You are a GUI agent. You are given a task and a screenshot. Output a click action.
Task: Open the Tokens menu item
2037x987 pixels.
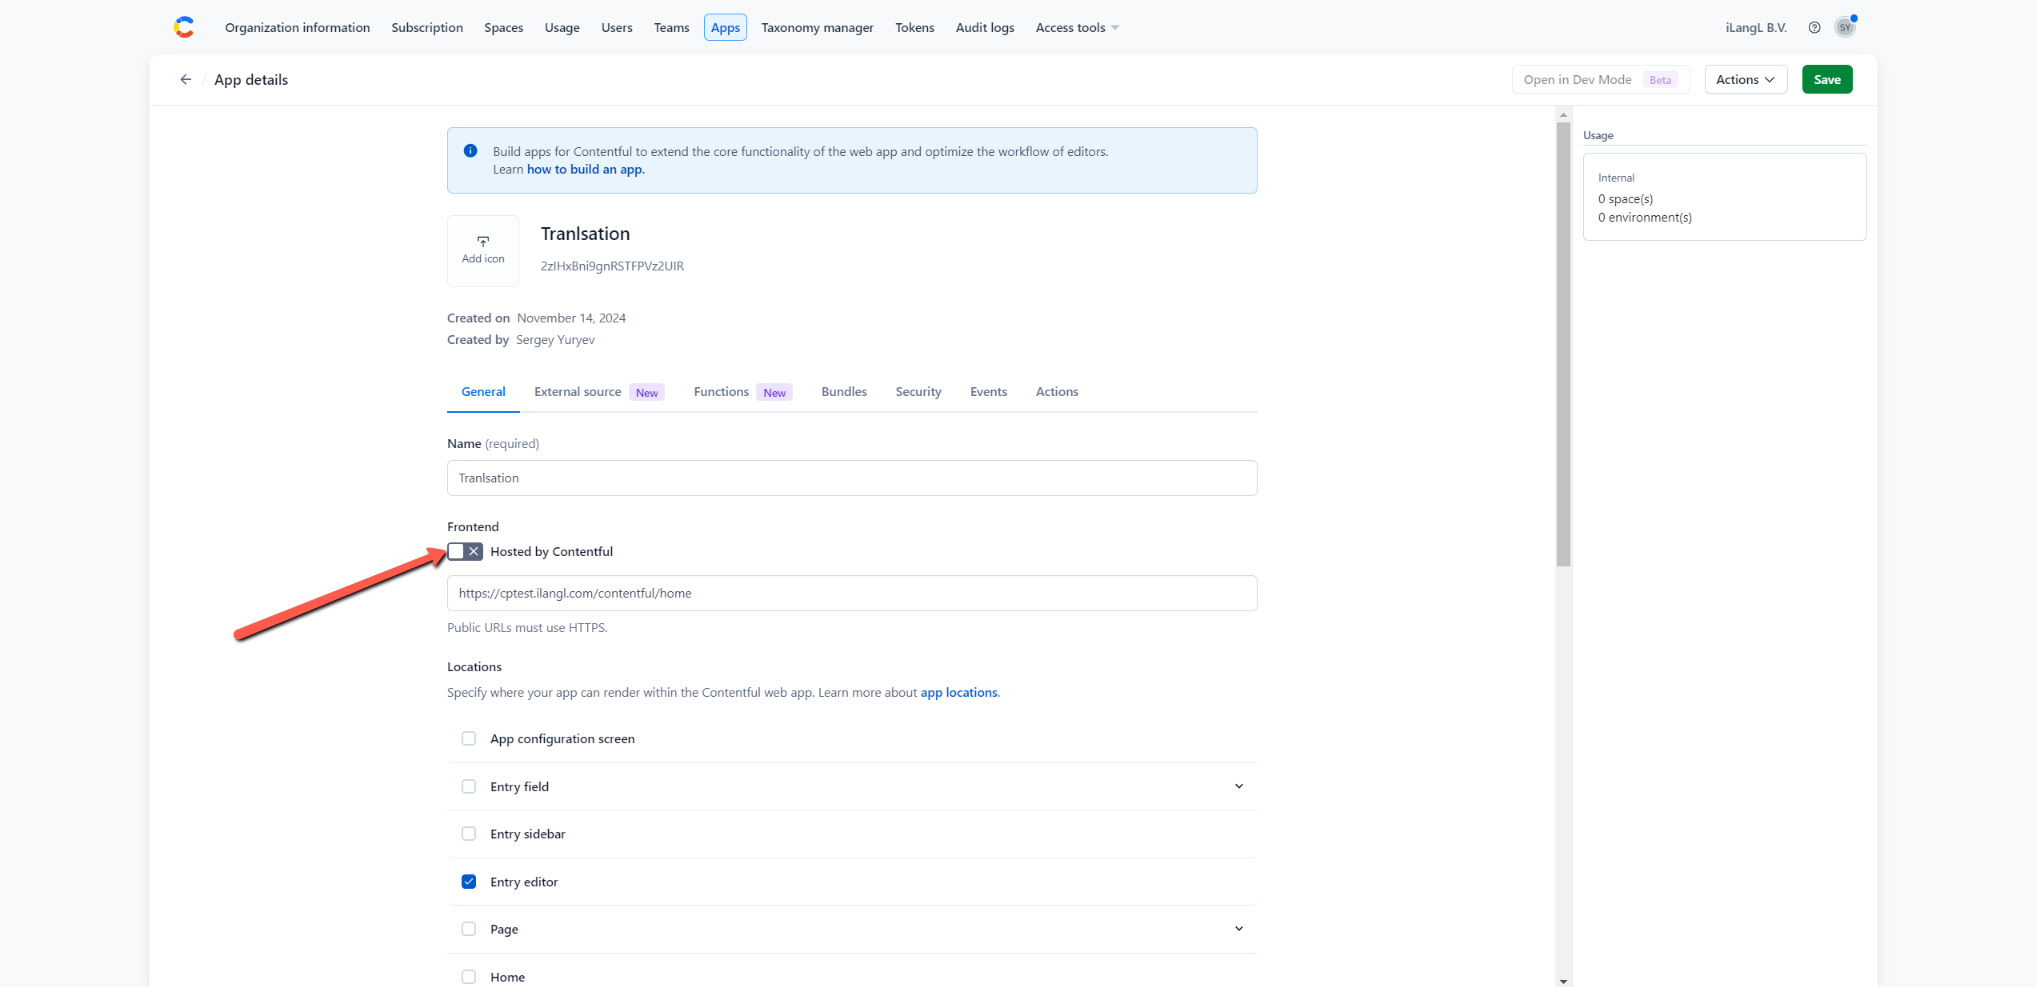point(915,28)
